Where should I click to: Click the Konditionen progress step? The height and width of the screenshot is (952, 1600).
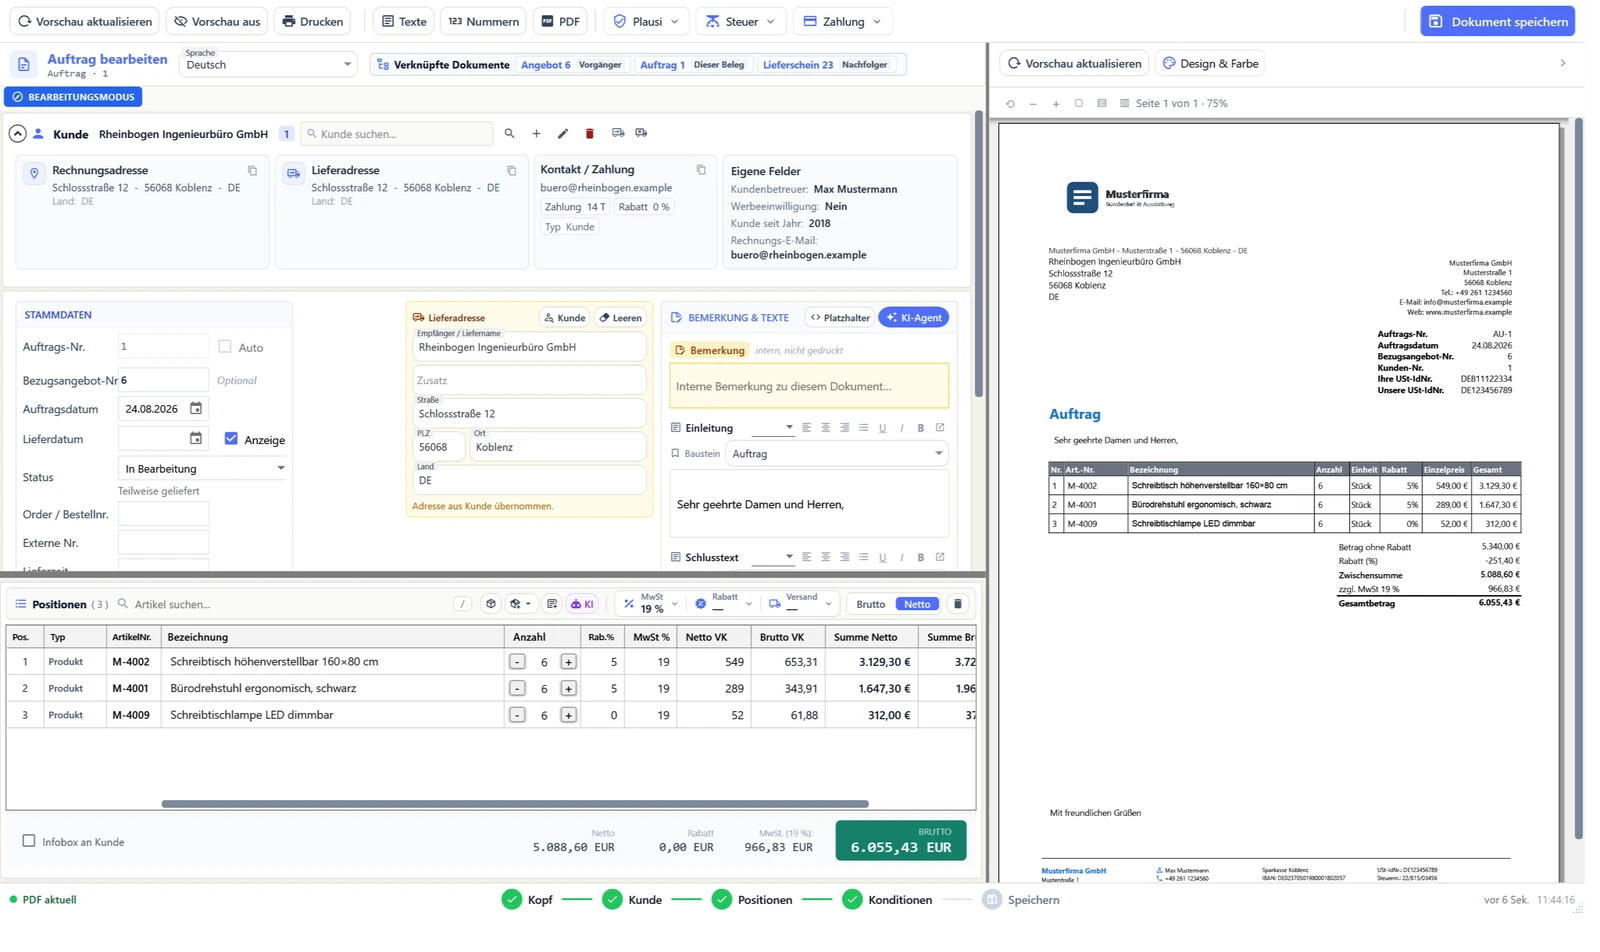(888, 899)
